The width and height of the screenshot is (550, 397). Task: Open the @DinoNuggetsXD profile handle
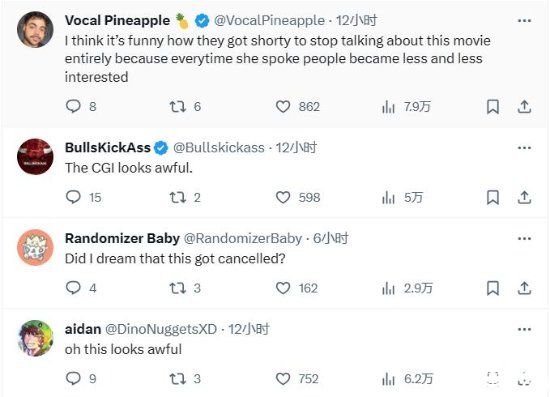(161, 329)
